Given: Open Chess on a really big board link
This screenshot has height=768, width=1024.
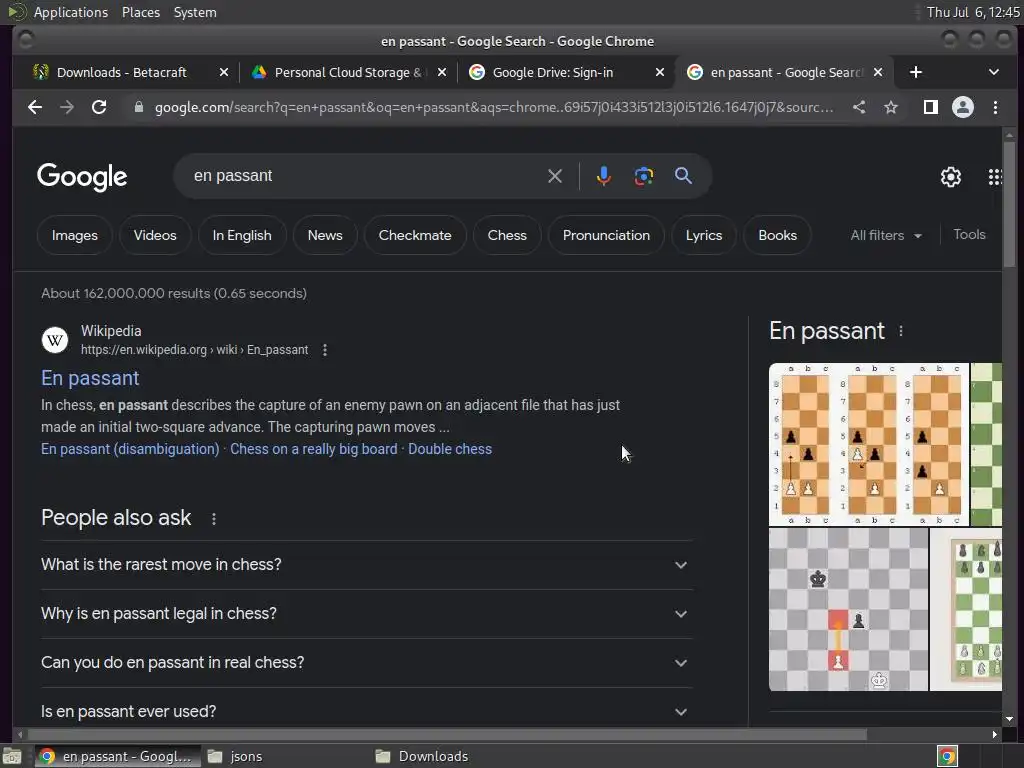Looking at the screenshot, I should (x=313, y=449).
